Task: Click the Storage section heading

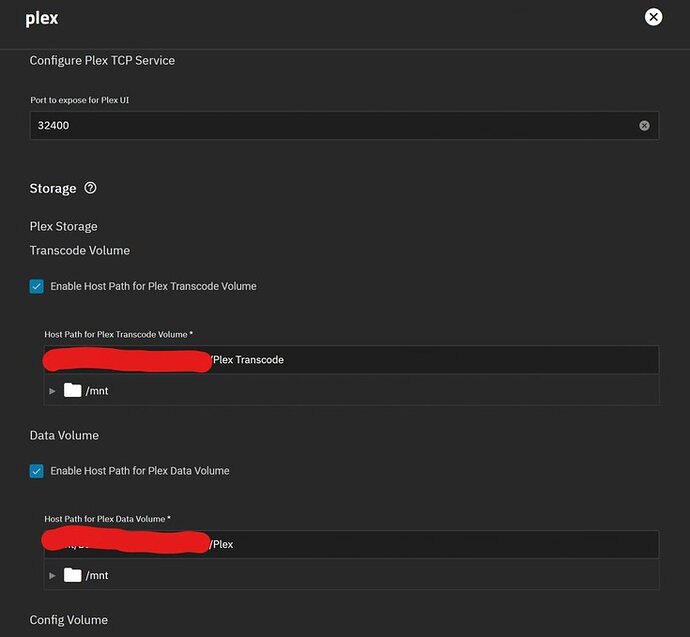Action: [x=53, y=188]
